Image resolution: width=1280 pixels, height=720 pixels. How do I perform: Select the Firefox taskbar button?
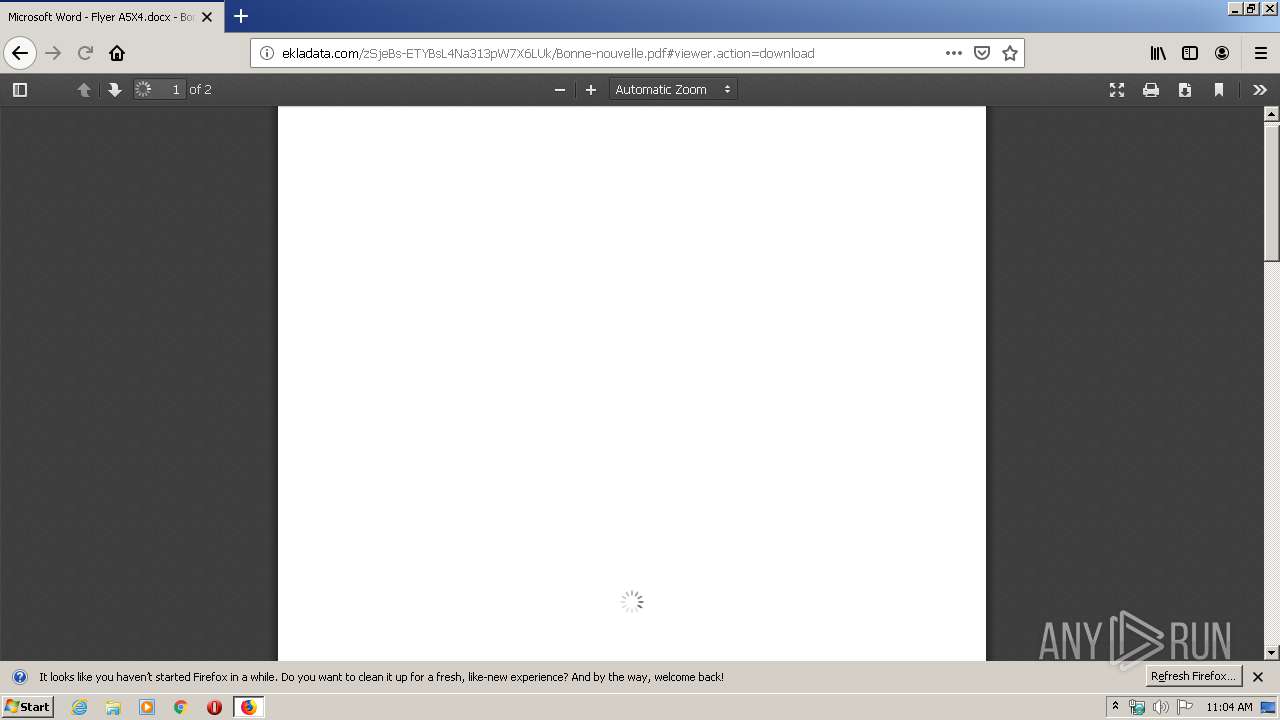(248, 707)
